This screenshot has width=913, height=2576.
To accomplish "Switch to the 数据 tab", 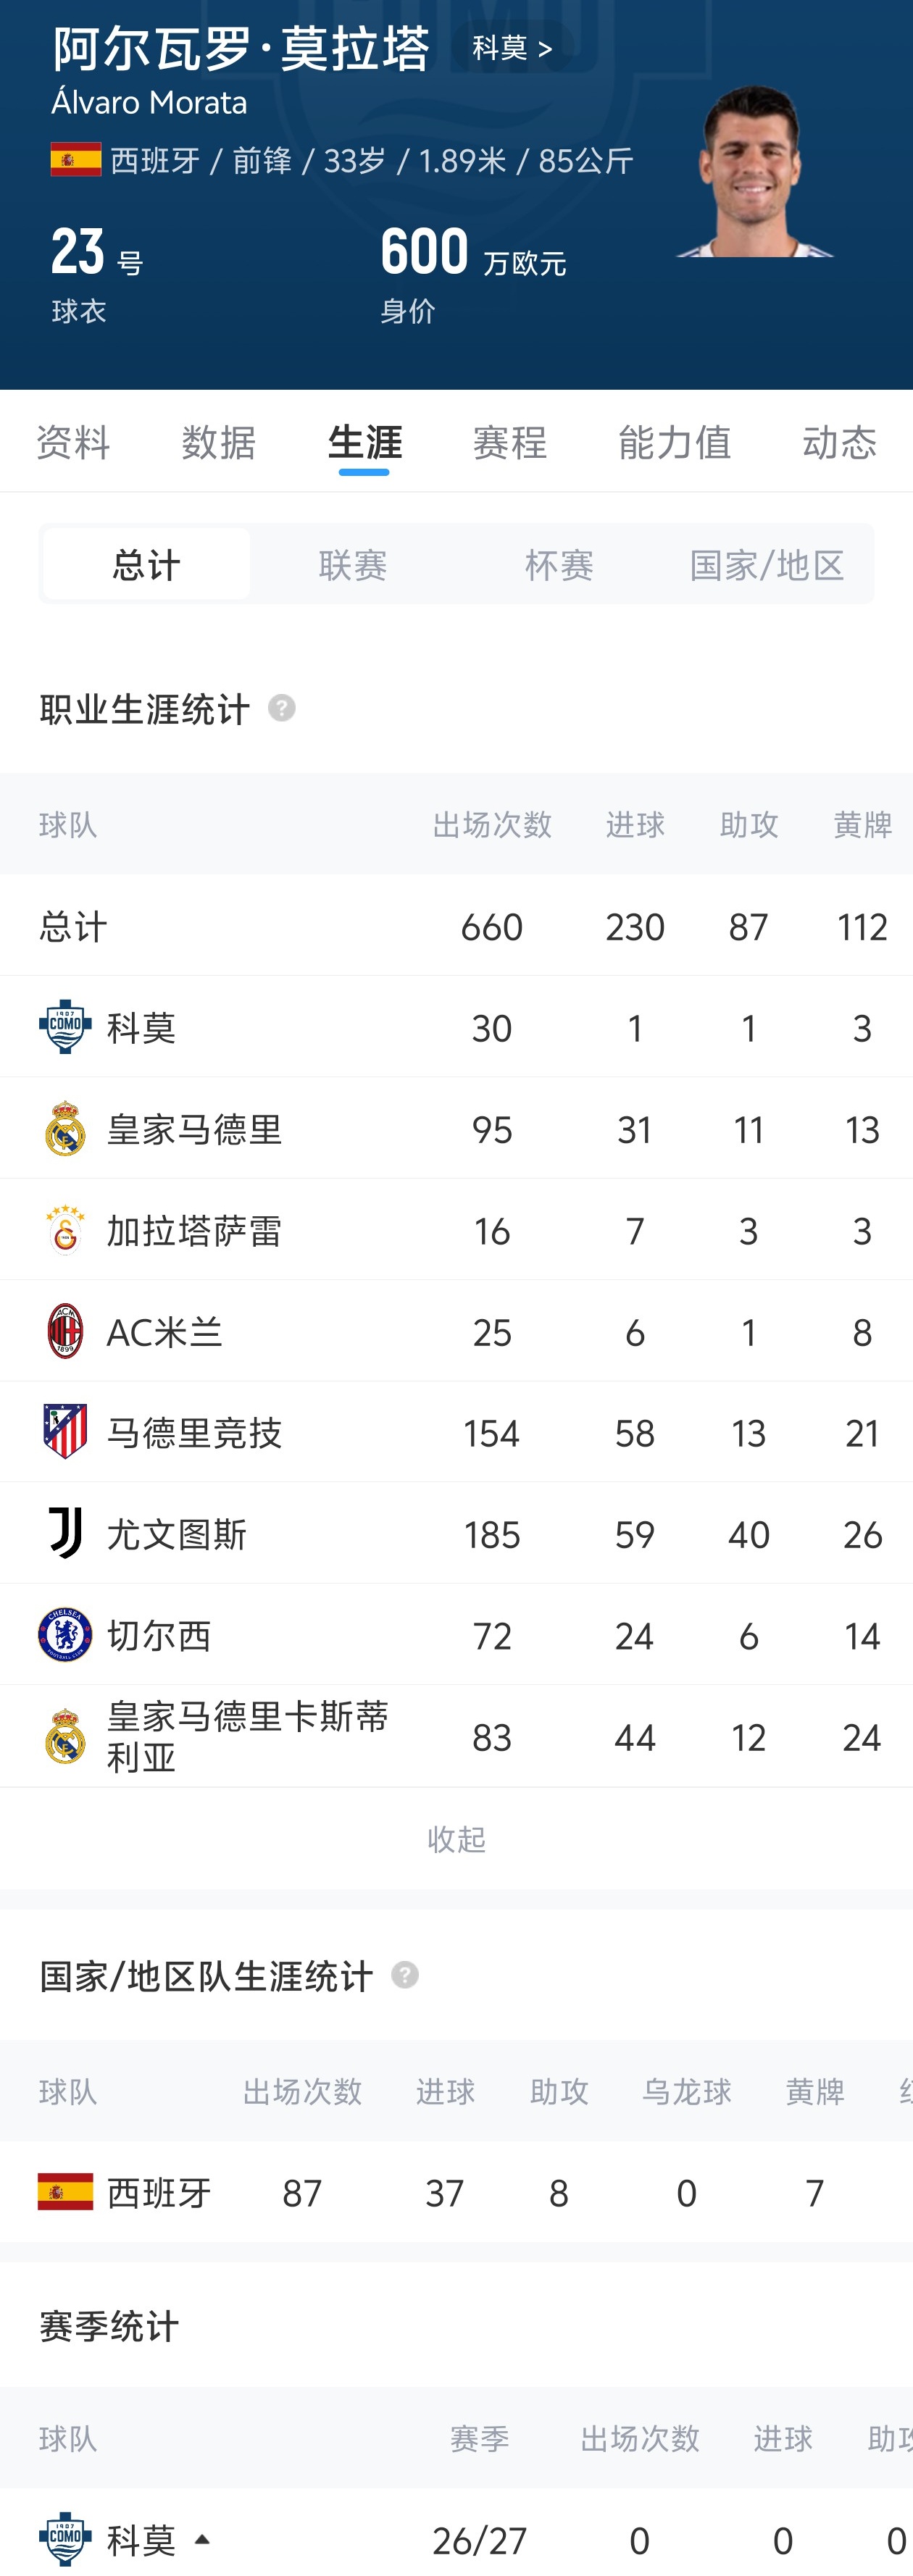I will pyautogui.click(x=219, y=442).
